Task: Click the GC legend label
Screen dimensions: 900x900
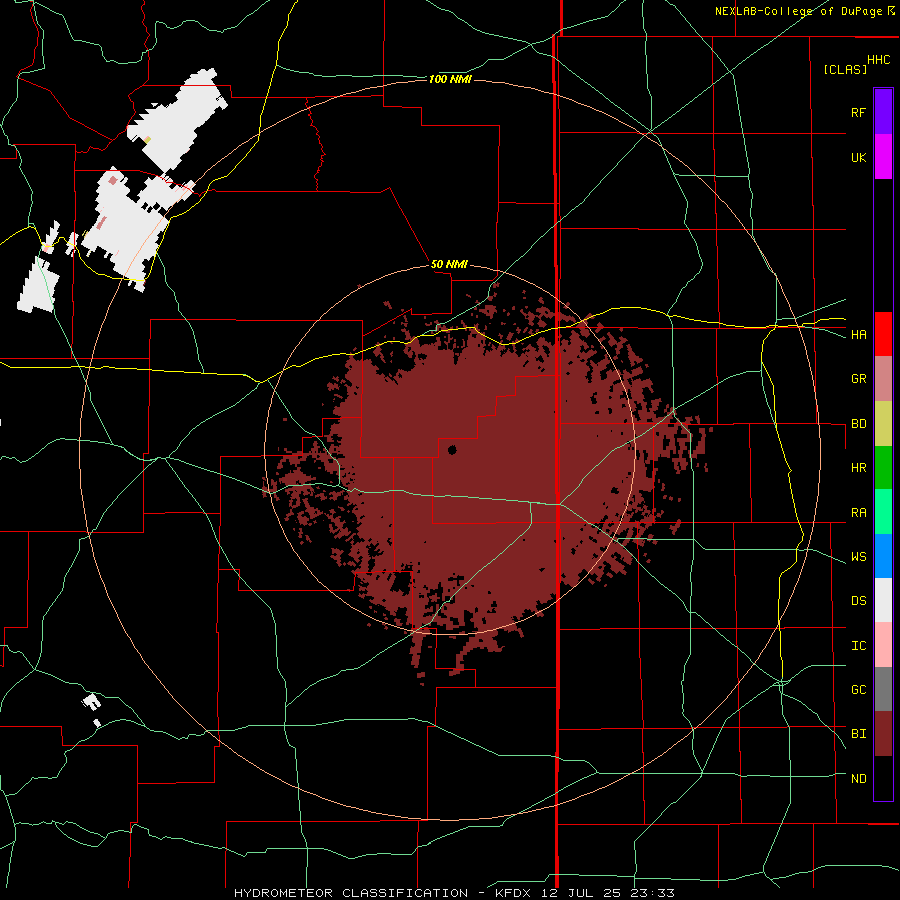Action: pos(858,690)
